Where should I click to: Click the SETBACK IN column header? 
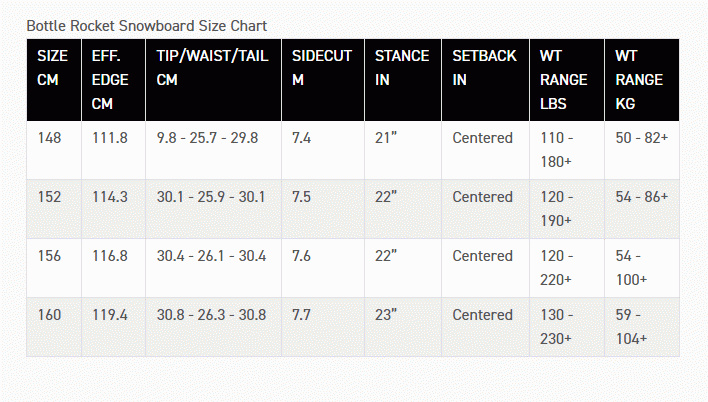click(x=485, y=80)
